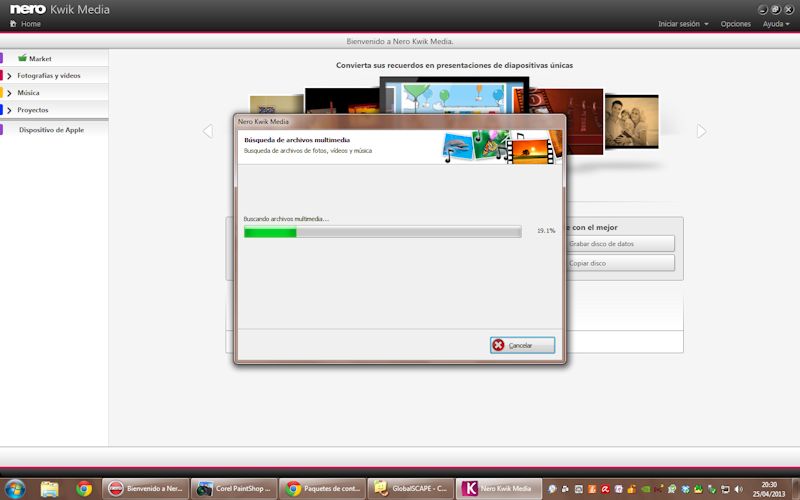Click the Música label in sidebar

(28, 93)
